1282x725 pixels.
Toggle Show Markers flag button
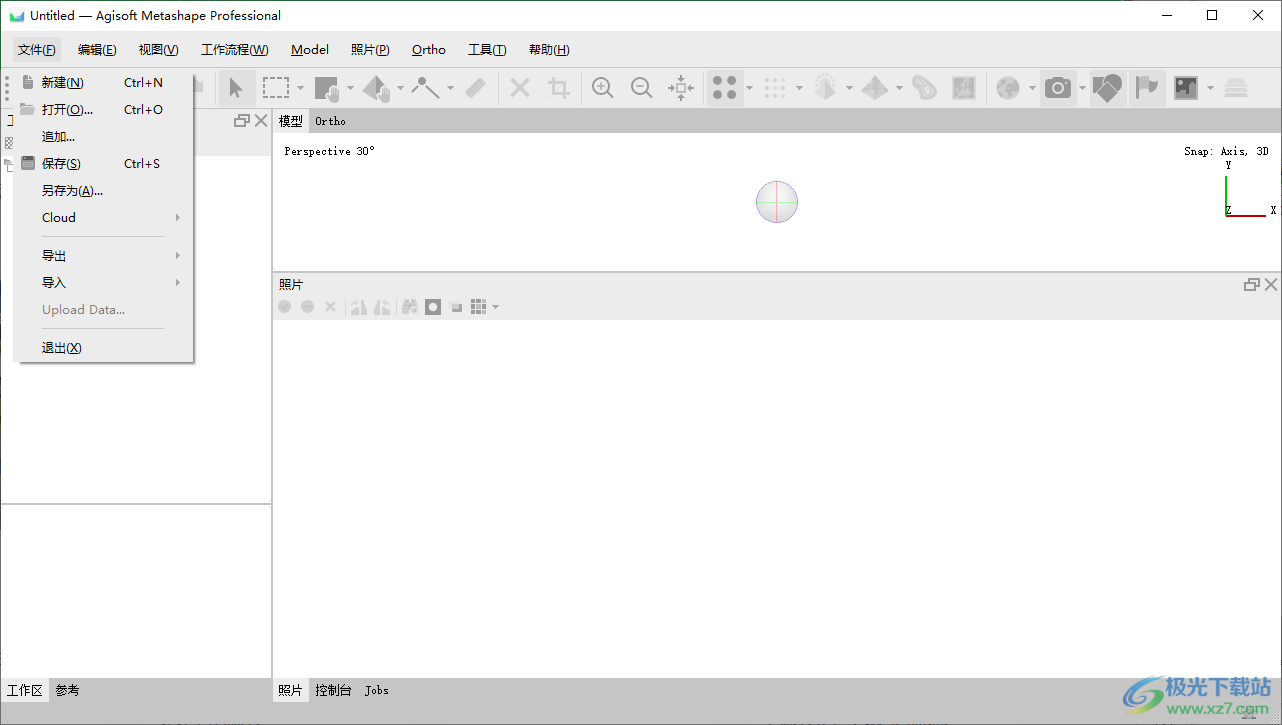click(x=1147, y=88)
